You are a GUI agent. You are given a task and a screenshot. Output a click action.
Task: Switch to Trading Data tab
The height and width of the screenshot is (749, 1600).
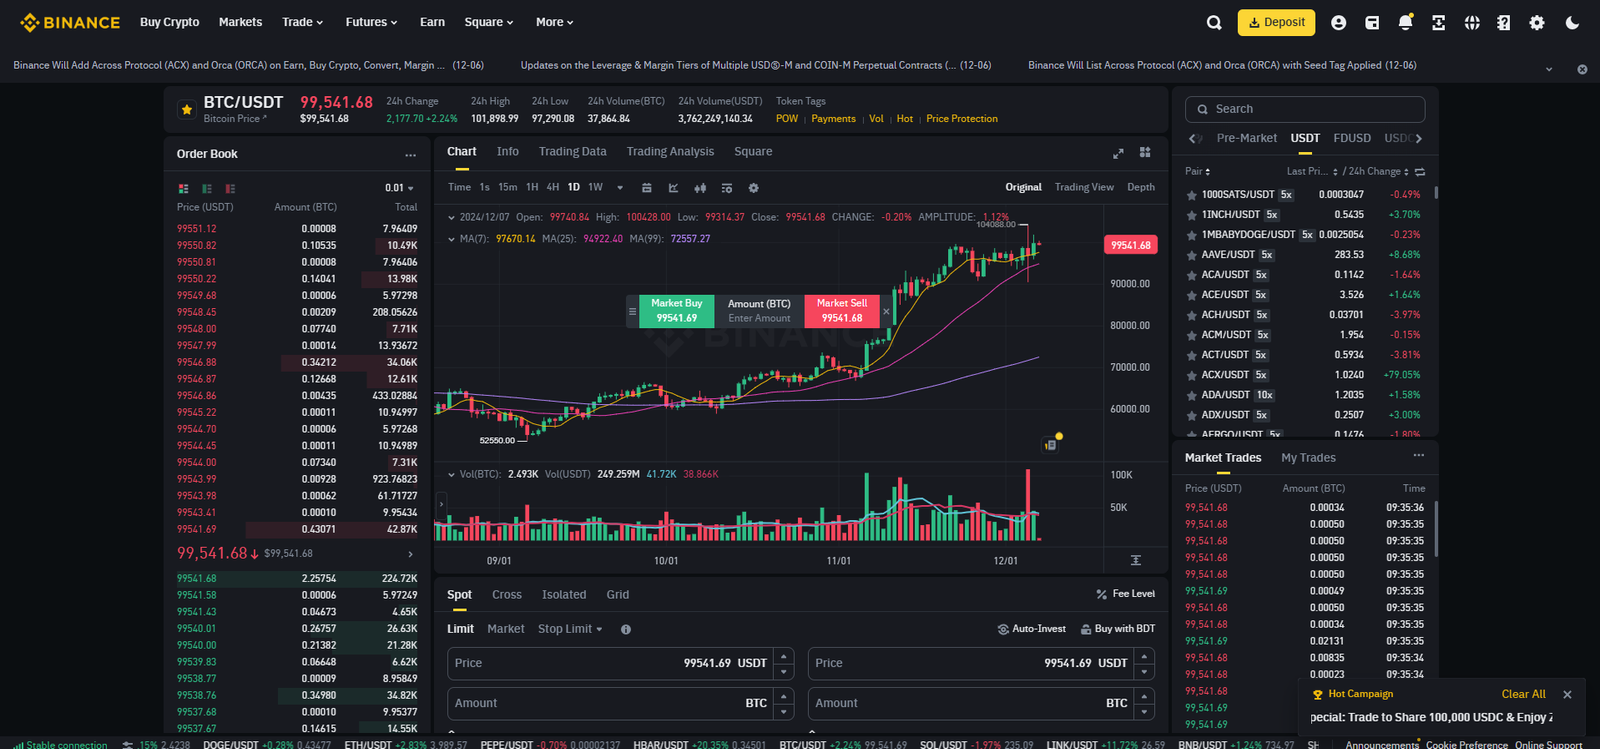point(572,152)
